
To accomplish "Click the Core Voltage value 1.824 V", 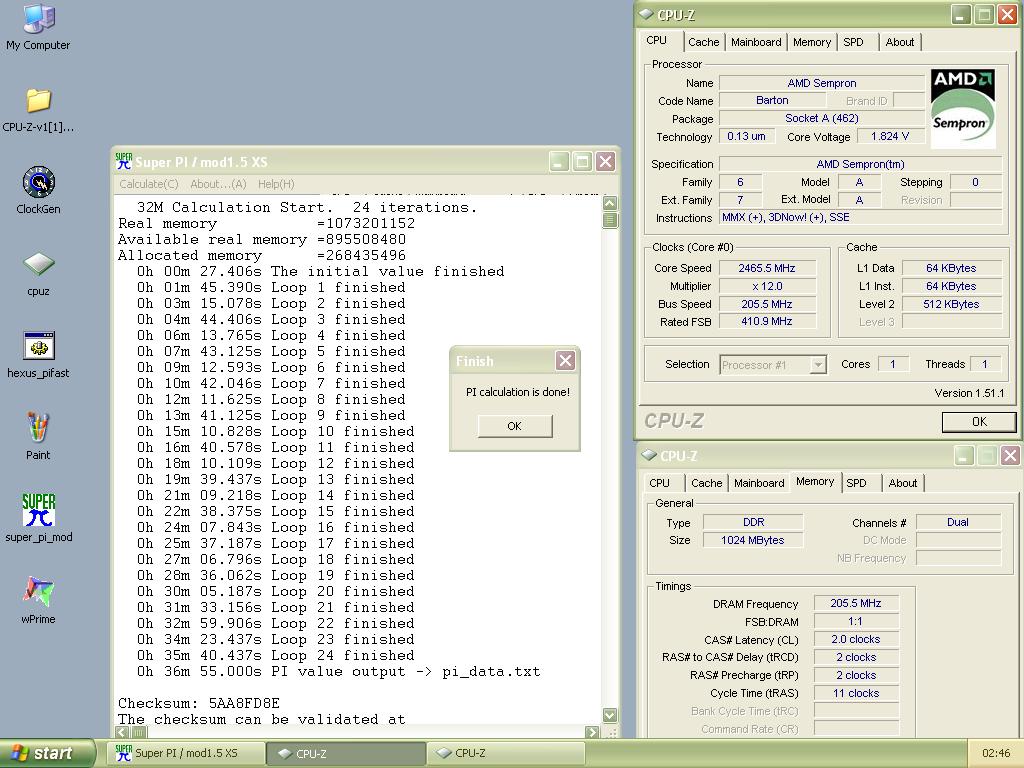I will [x=890, y=136].
